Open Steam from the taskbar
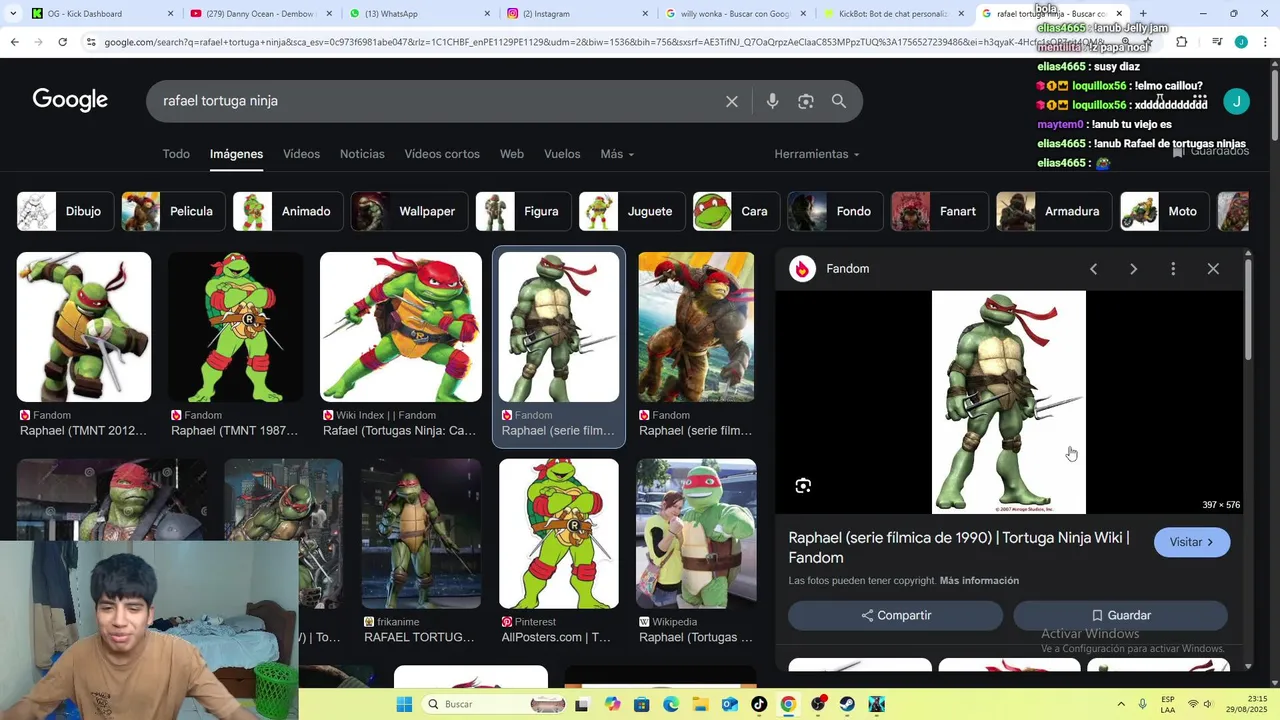1280x720 pixels. point(847,704)
